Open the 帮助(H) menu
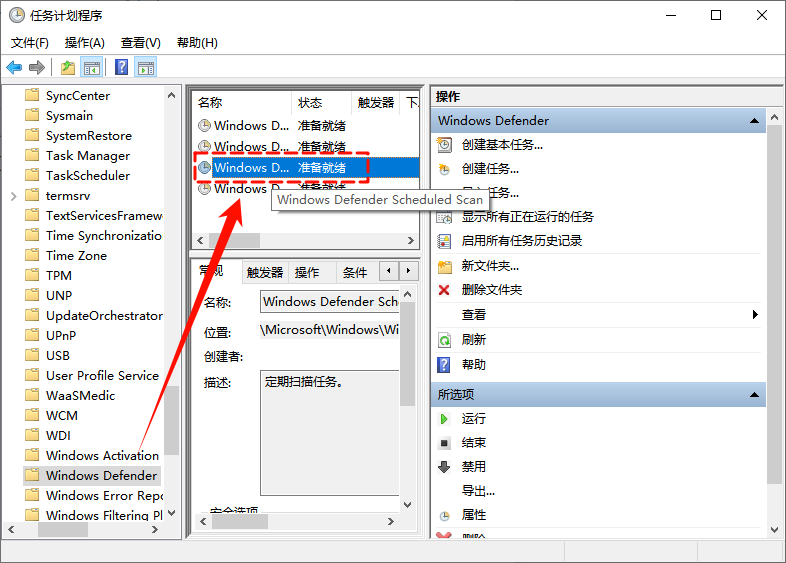The image size is (786, 563). point(197,43)
